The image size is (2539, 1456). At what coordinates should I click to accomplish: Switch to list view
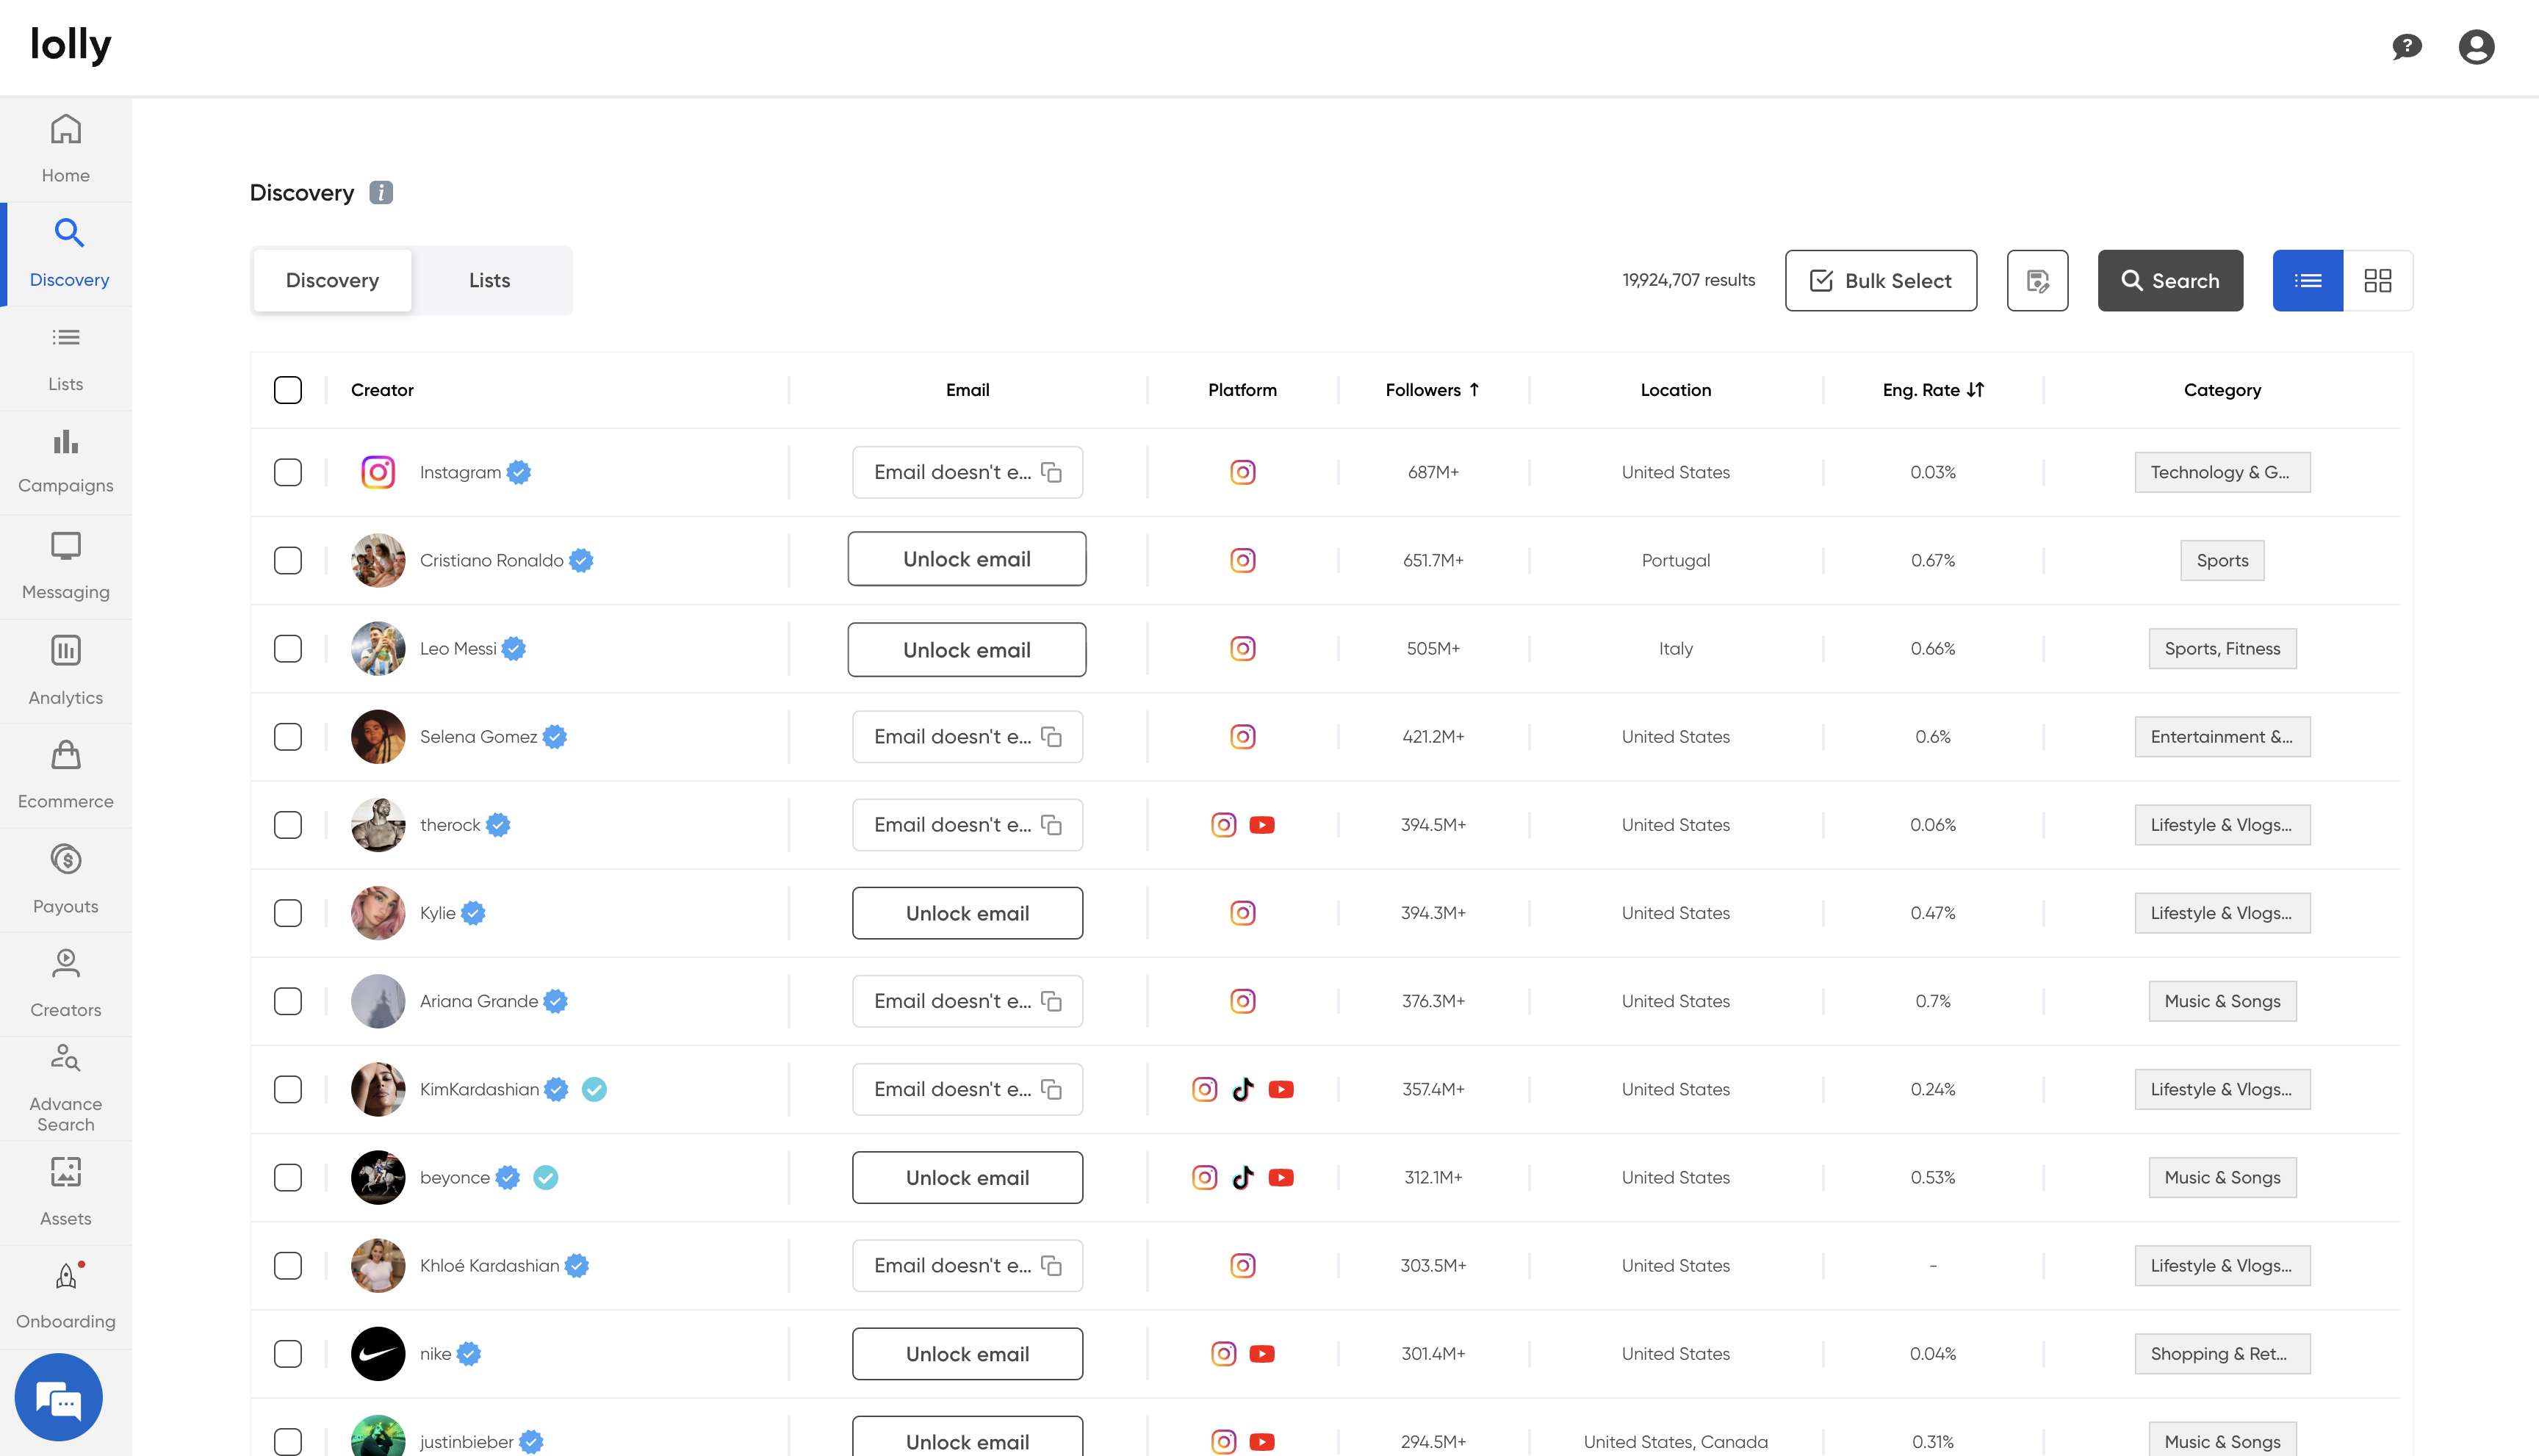pyautogui.click(x=2307, y=281)
